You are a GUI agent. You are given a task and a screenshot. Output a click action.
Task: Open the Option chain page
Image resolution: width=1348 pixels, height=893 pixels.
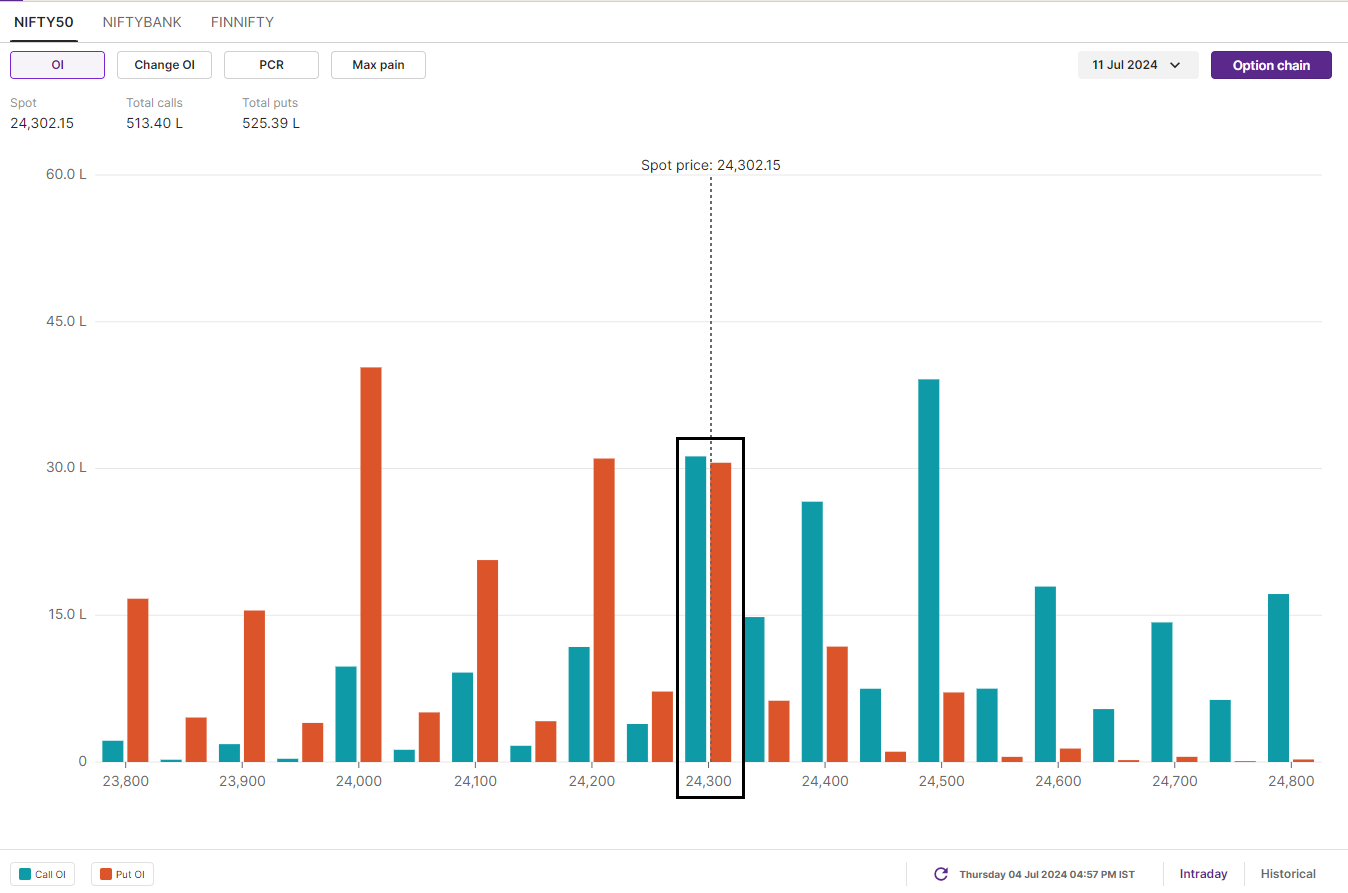tap(1271, 65)
